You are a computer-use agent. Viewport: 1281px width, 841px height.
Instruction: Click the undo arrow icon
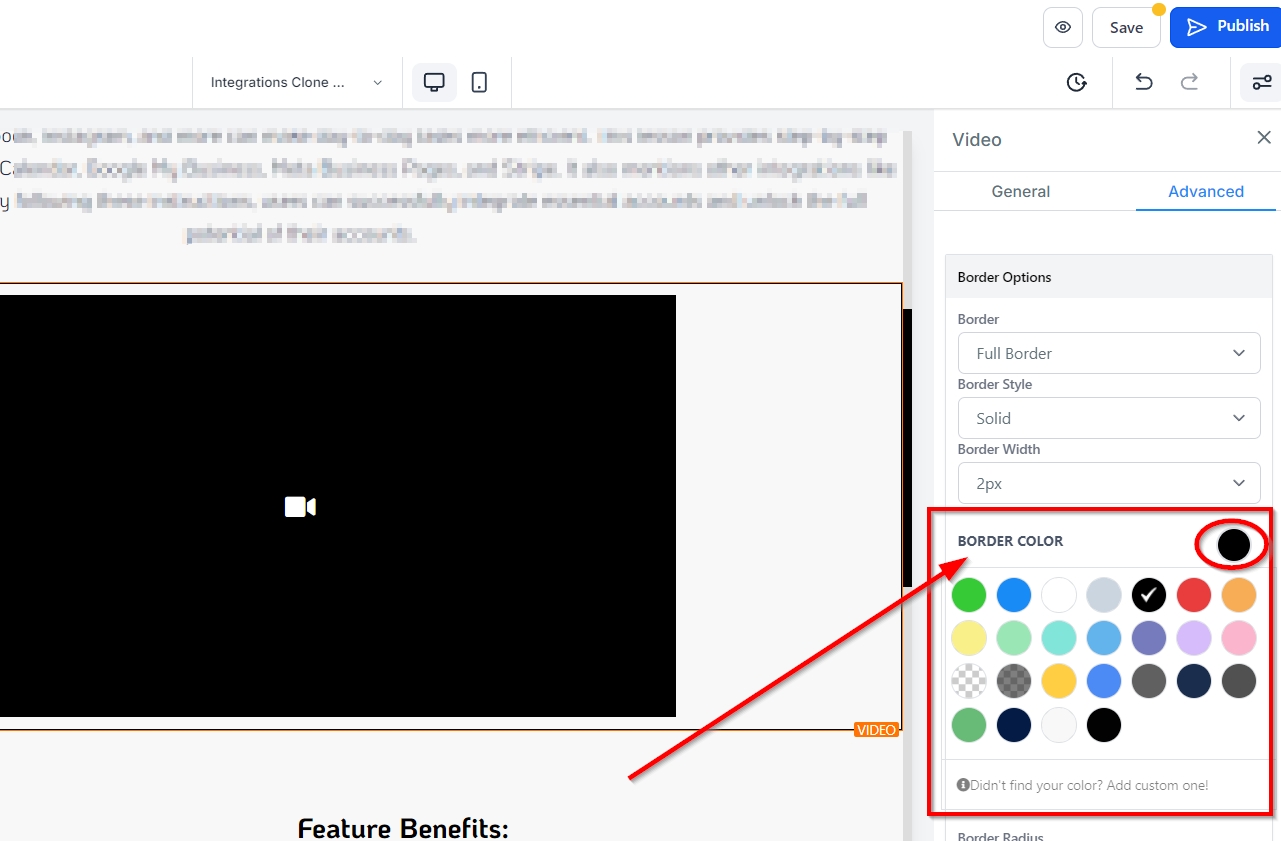coord(1144,83)
